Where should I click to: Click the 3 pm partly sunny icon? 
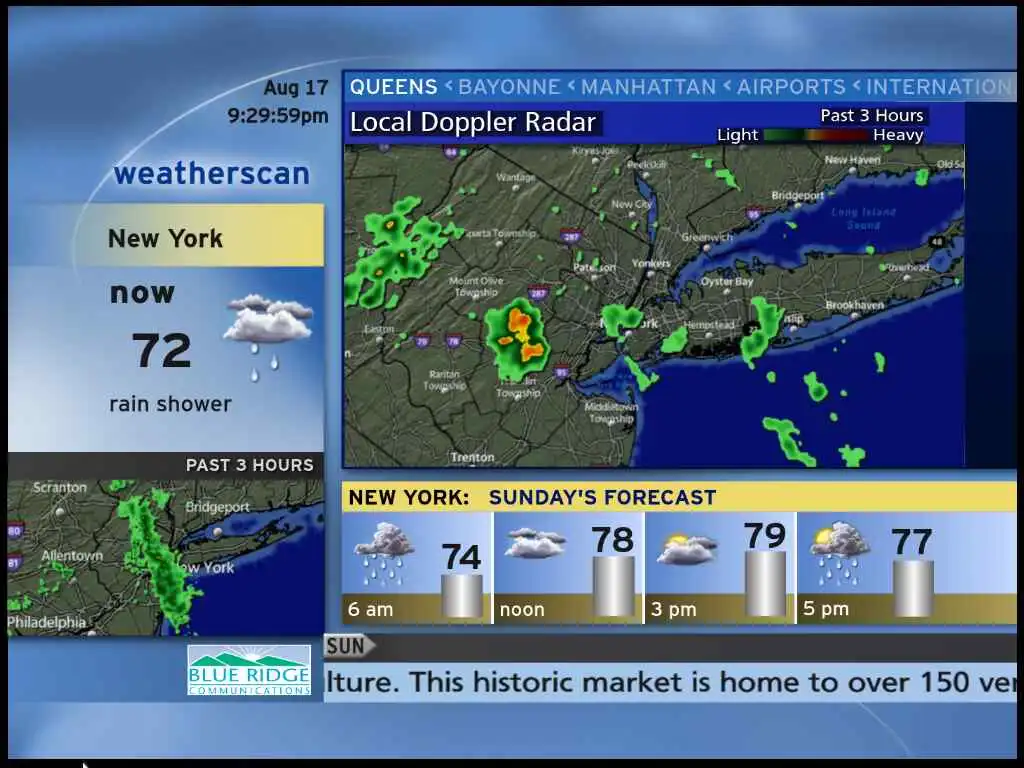686,549
